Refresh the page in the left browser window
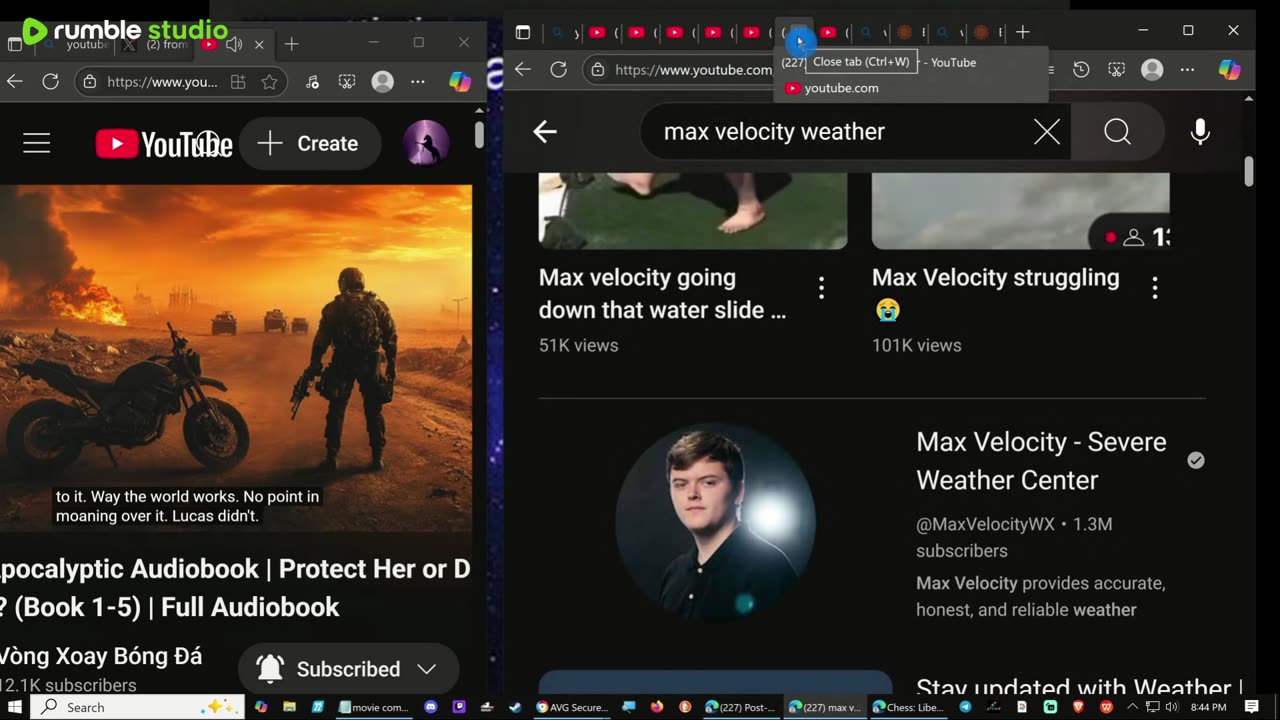Image resolution: width=1280 pixels, height=720 pixels. point(51,82)
